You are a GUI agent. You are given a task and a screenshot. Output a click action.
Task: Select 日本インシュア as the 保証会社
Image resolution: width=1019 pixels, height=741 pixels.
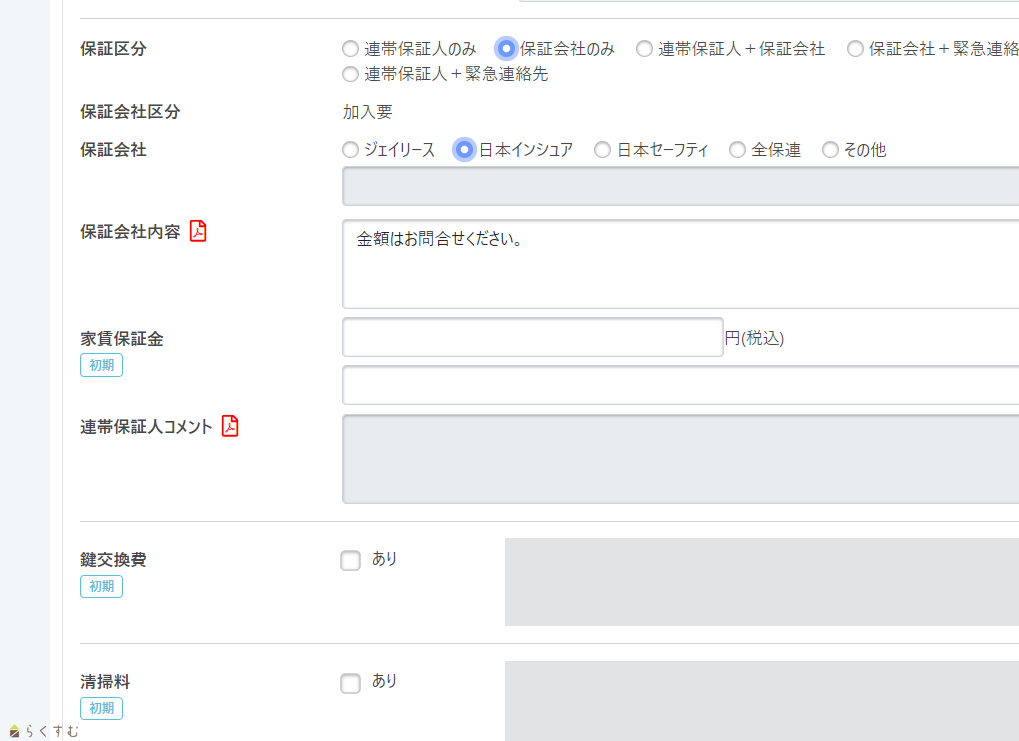click(x=464, y=150)
